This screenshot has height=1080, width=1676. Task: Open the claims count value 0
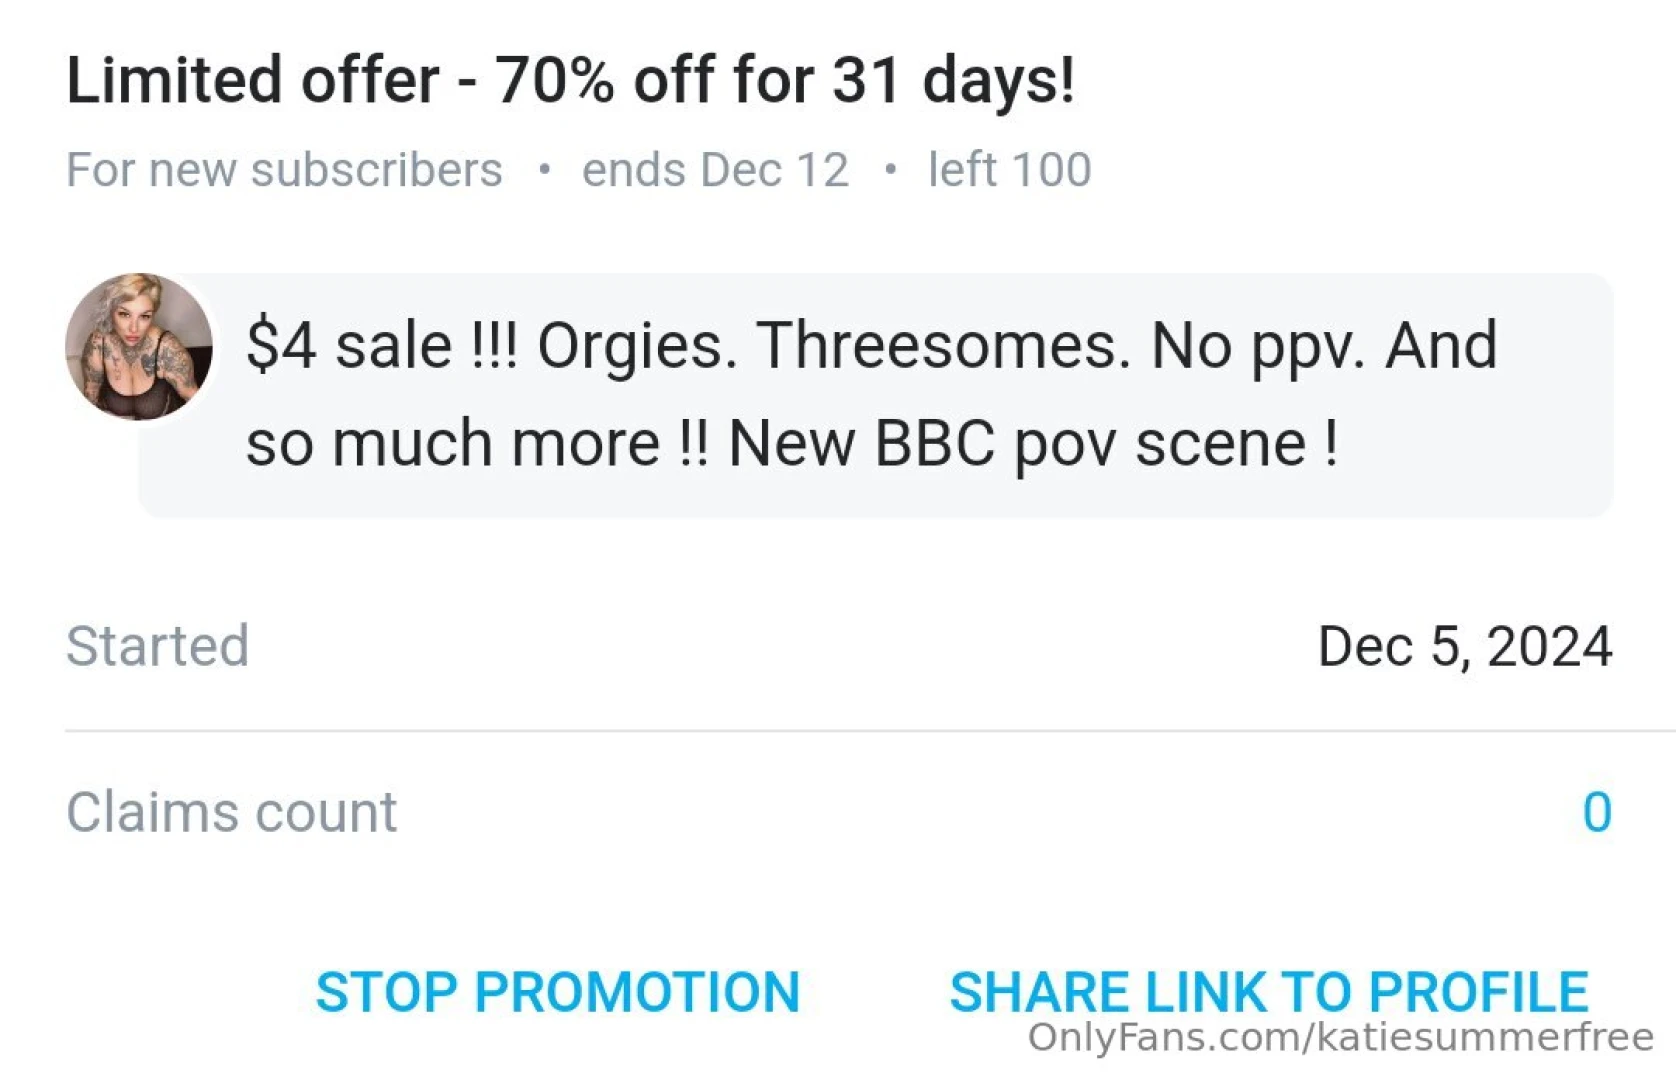[x=1596, y=812]
